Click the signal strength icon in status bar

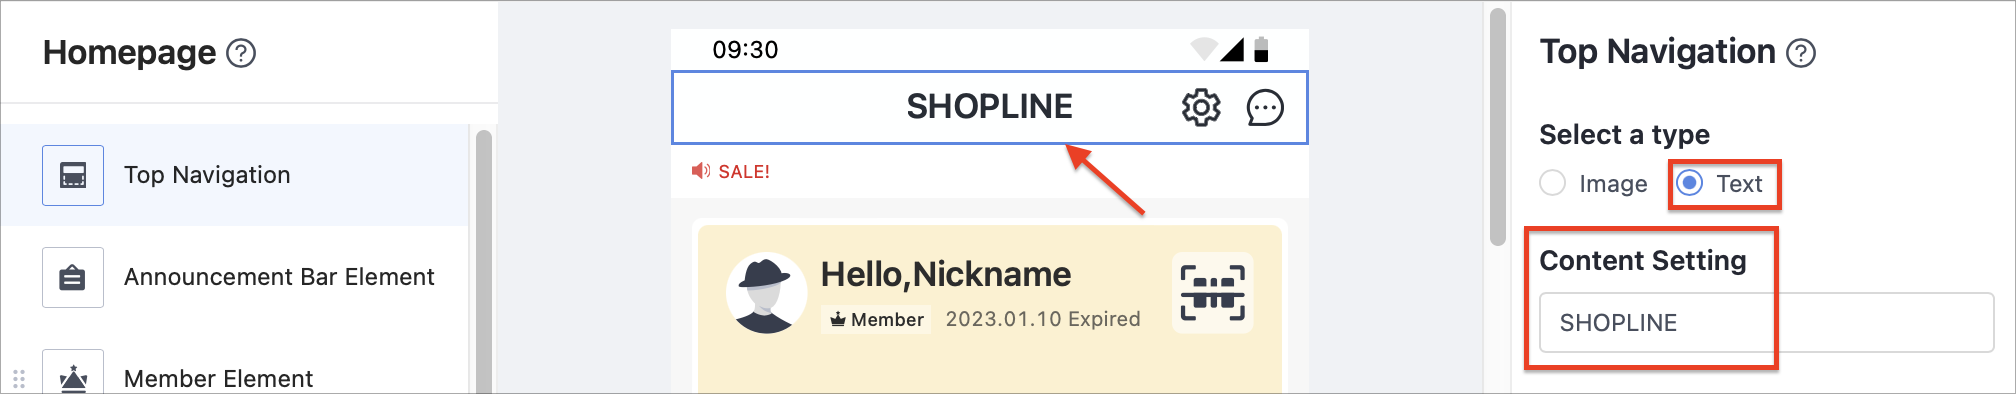click(x=1232, y=49)
